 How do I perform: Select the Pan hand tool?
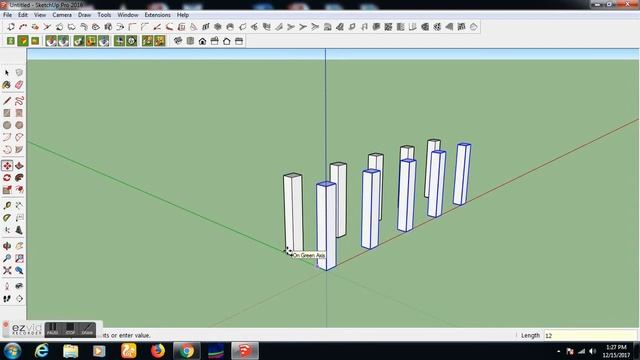pos(19,246)
